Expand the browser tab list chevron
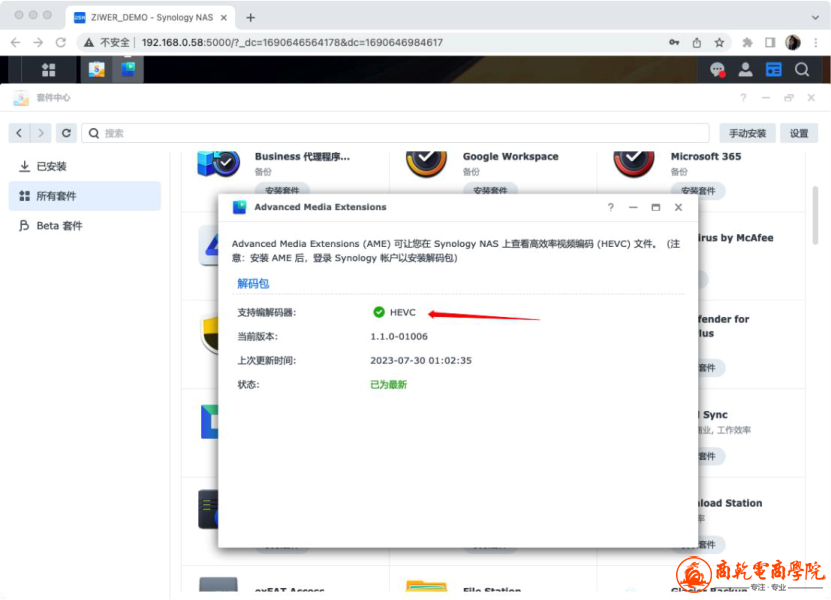The height and width of the screenshot is (600, 831). click(815, 17)
